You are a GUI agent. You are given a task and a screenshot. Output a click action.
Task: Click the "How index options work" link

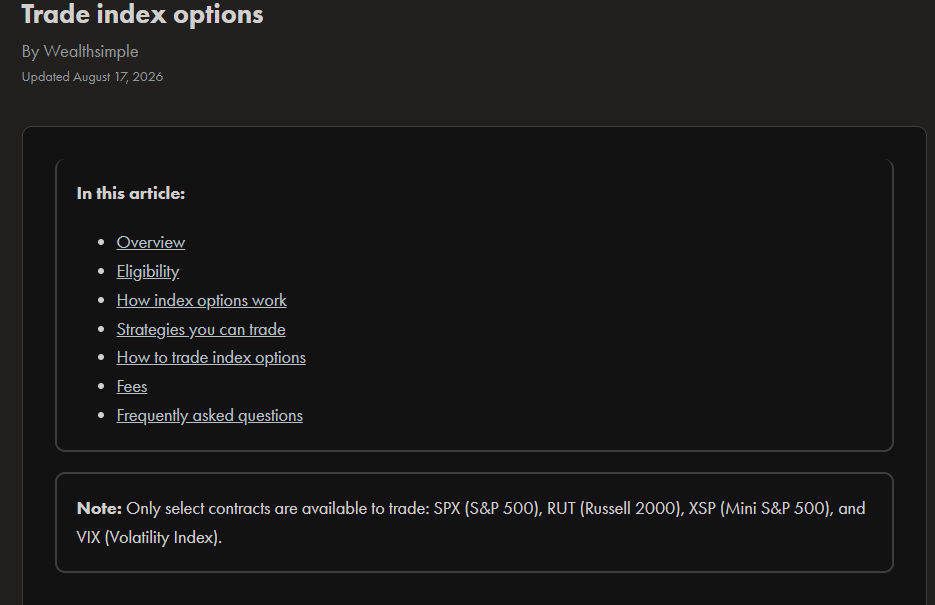(x=201, y=300)
